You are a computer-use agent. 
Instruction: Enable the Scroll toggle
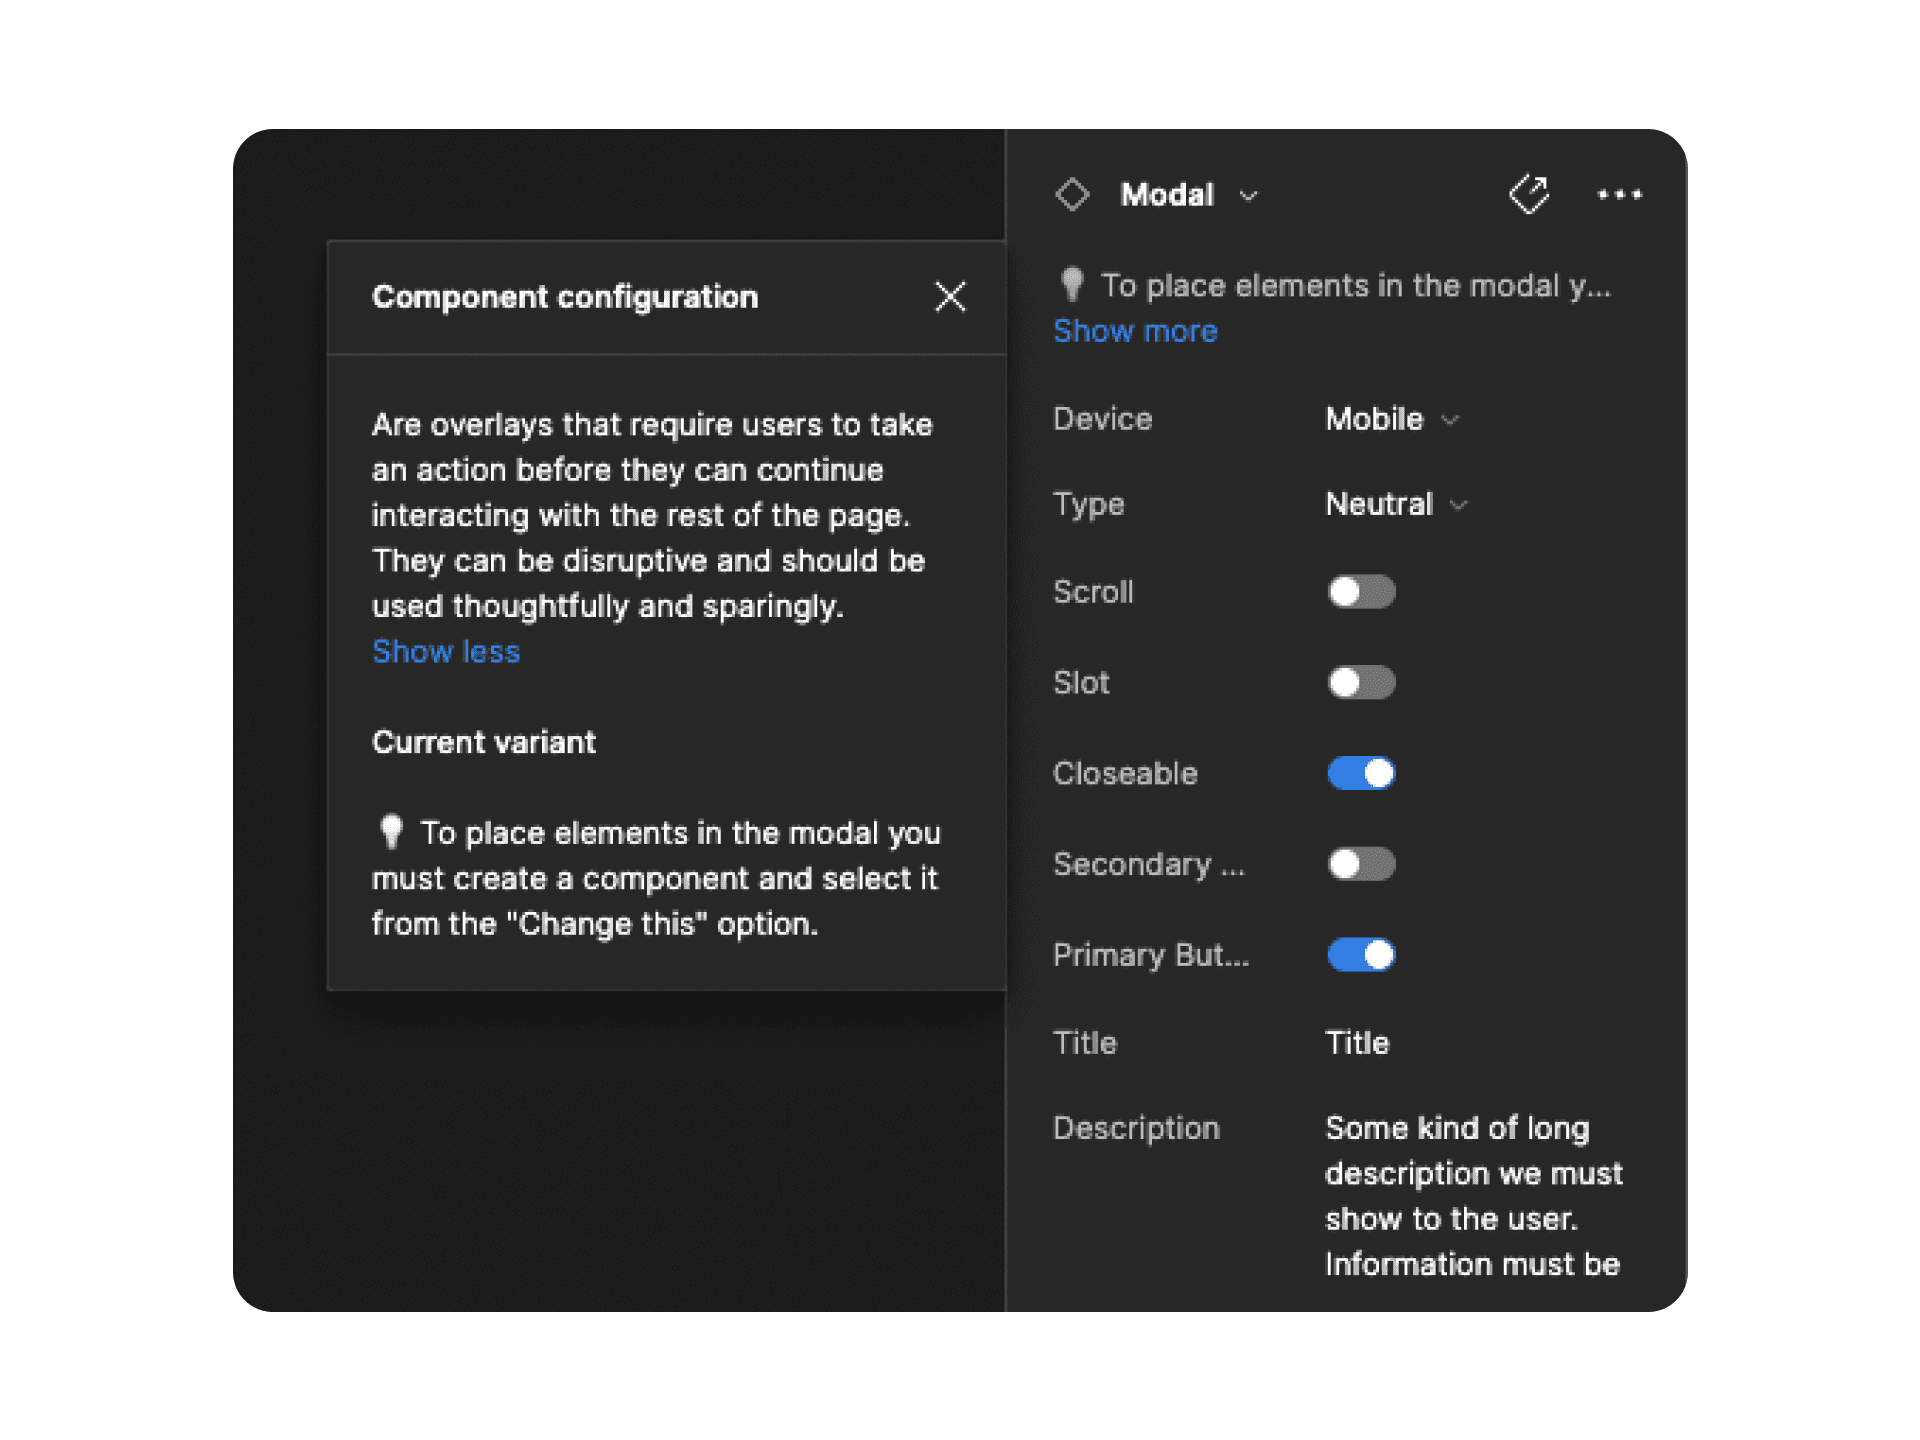1361,591
